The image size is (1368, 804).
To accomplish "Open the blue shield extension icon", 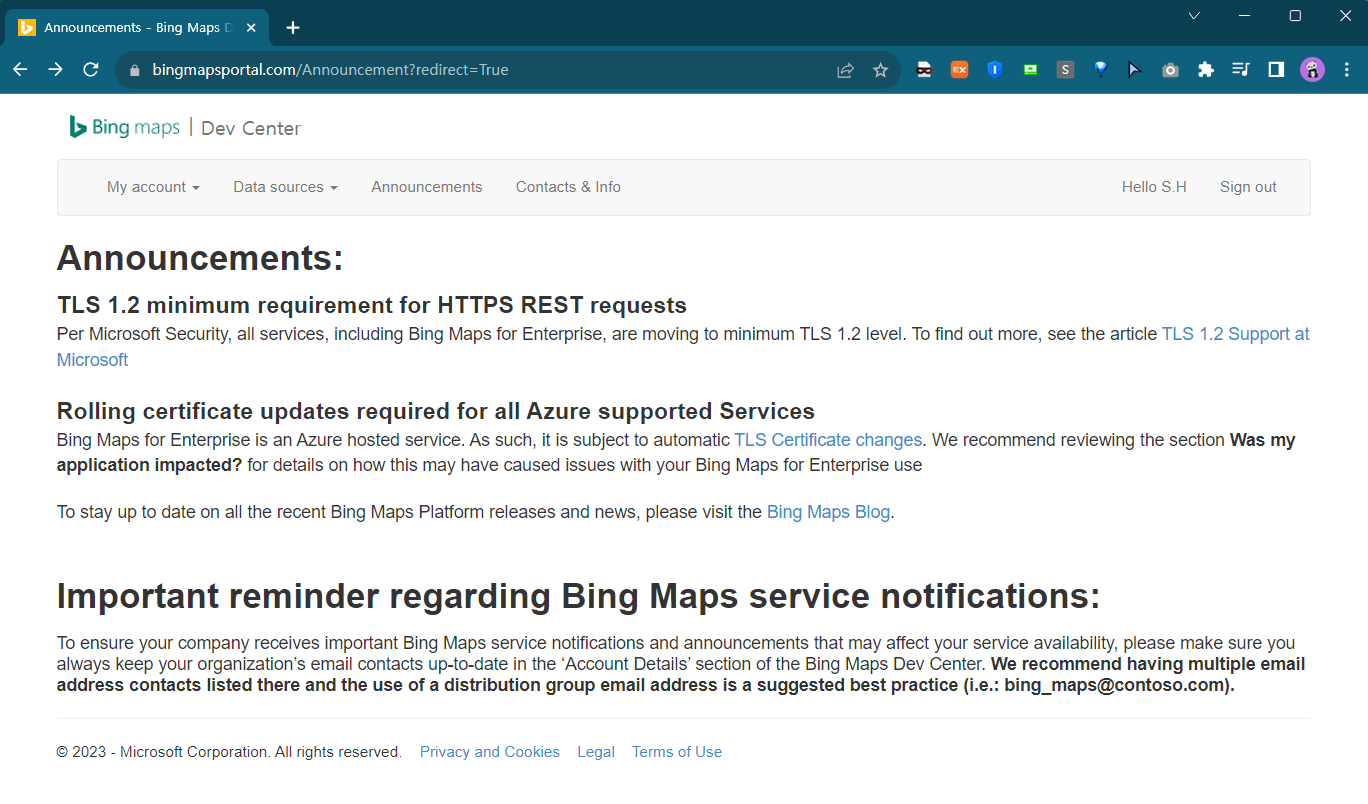I will click(994, 70).
